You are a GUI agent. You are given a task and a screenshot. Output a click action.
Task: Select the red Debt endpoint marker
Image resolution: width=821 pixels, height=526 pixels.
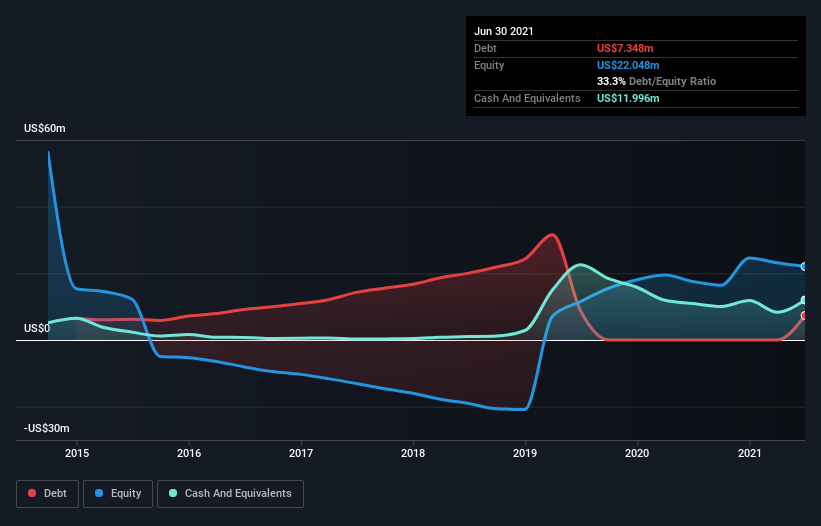pos(804,316)
